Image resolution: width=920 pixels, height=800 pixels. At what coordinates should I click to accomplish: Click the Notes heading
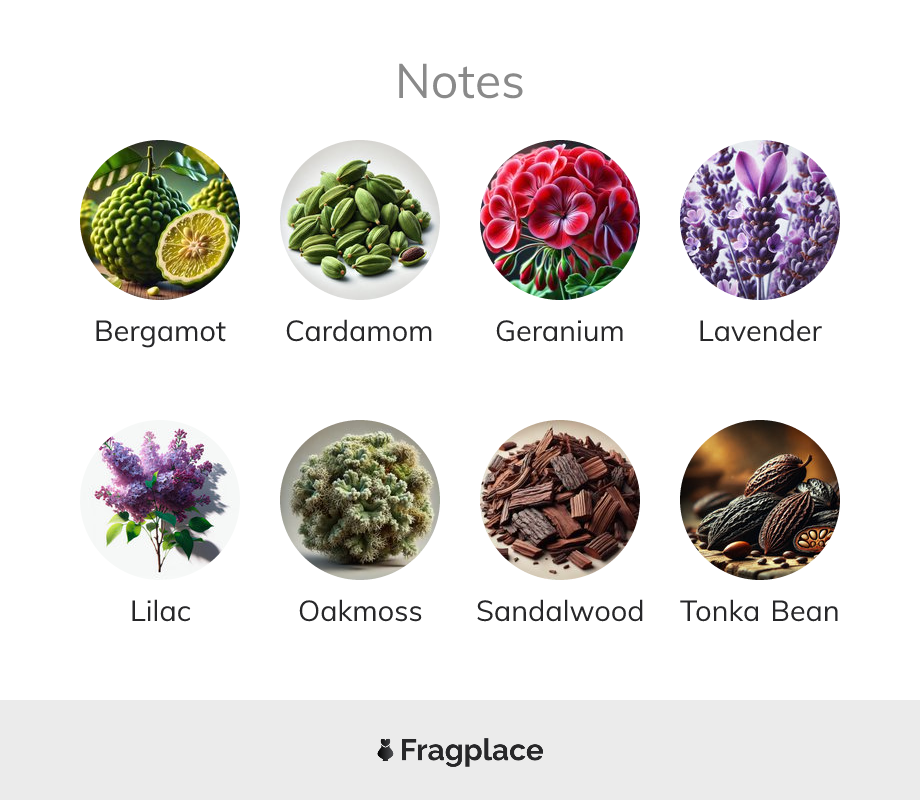(x=460, y=82)
